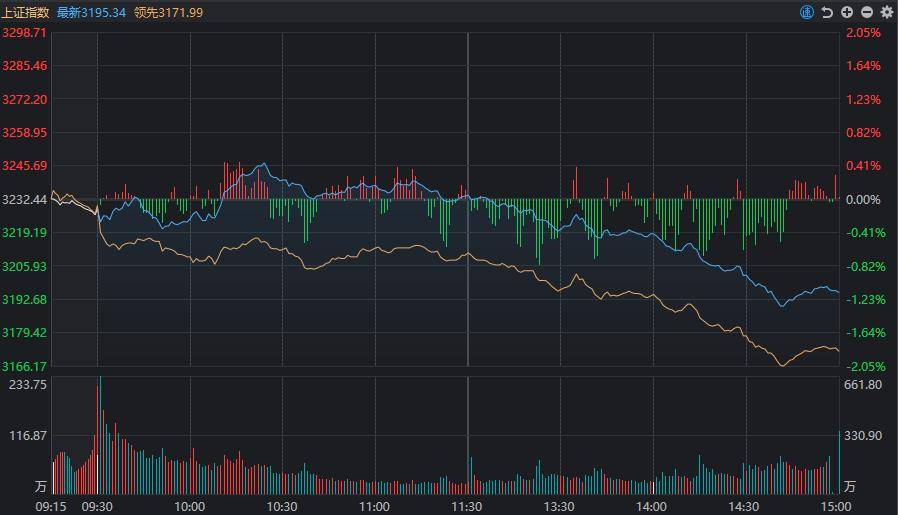The height and width of the screenshot is (515, 898).
Task: Click the 3166.17 lowest price label
Action: point(24,366)
